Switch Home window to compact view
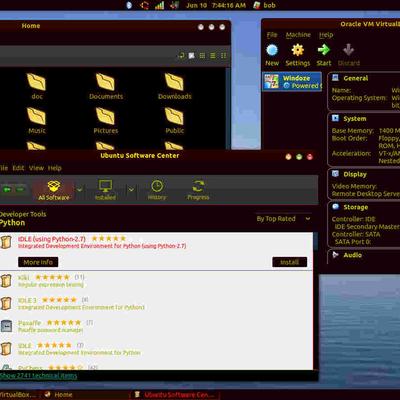 click(223, 56)
